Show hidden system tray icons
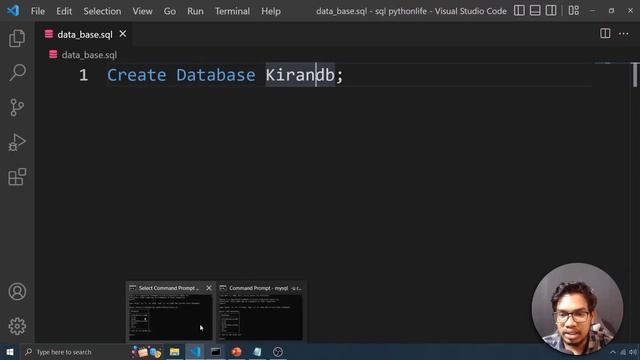 [613, 352]
